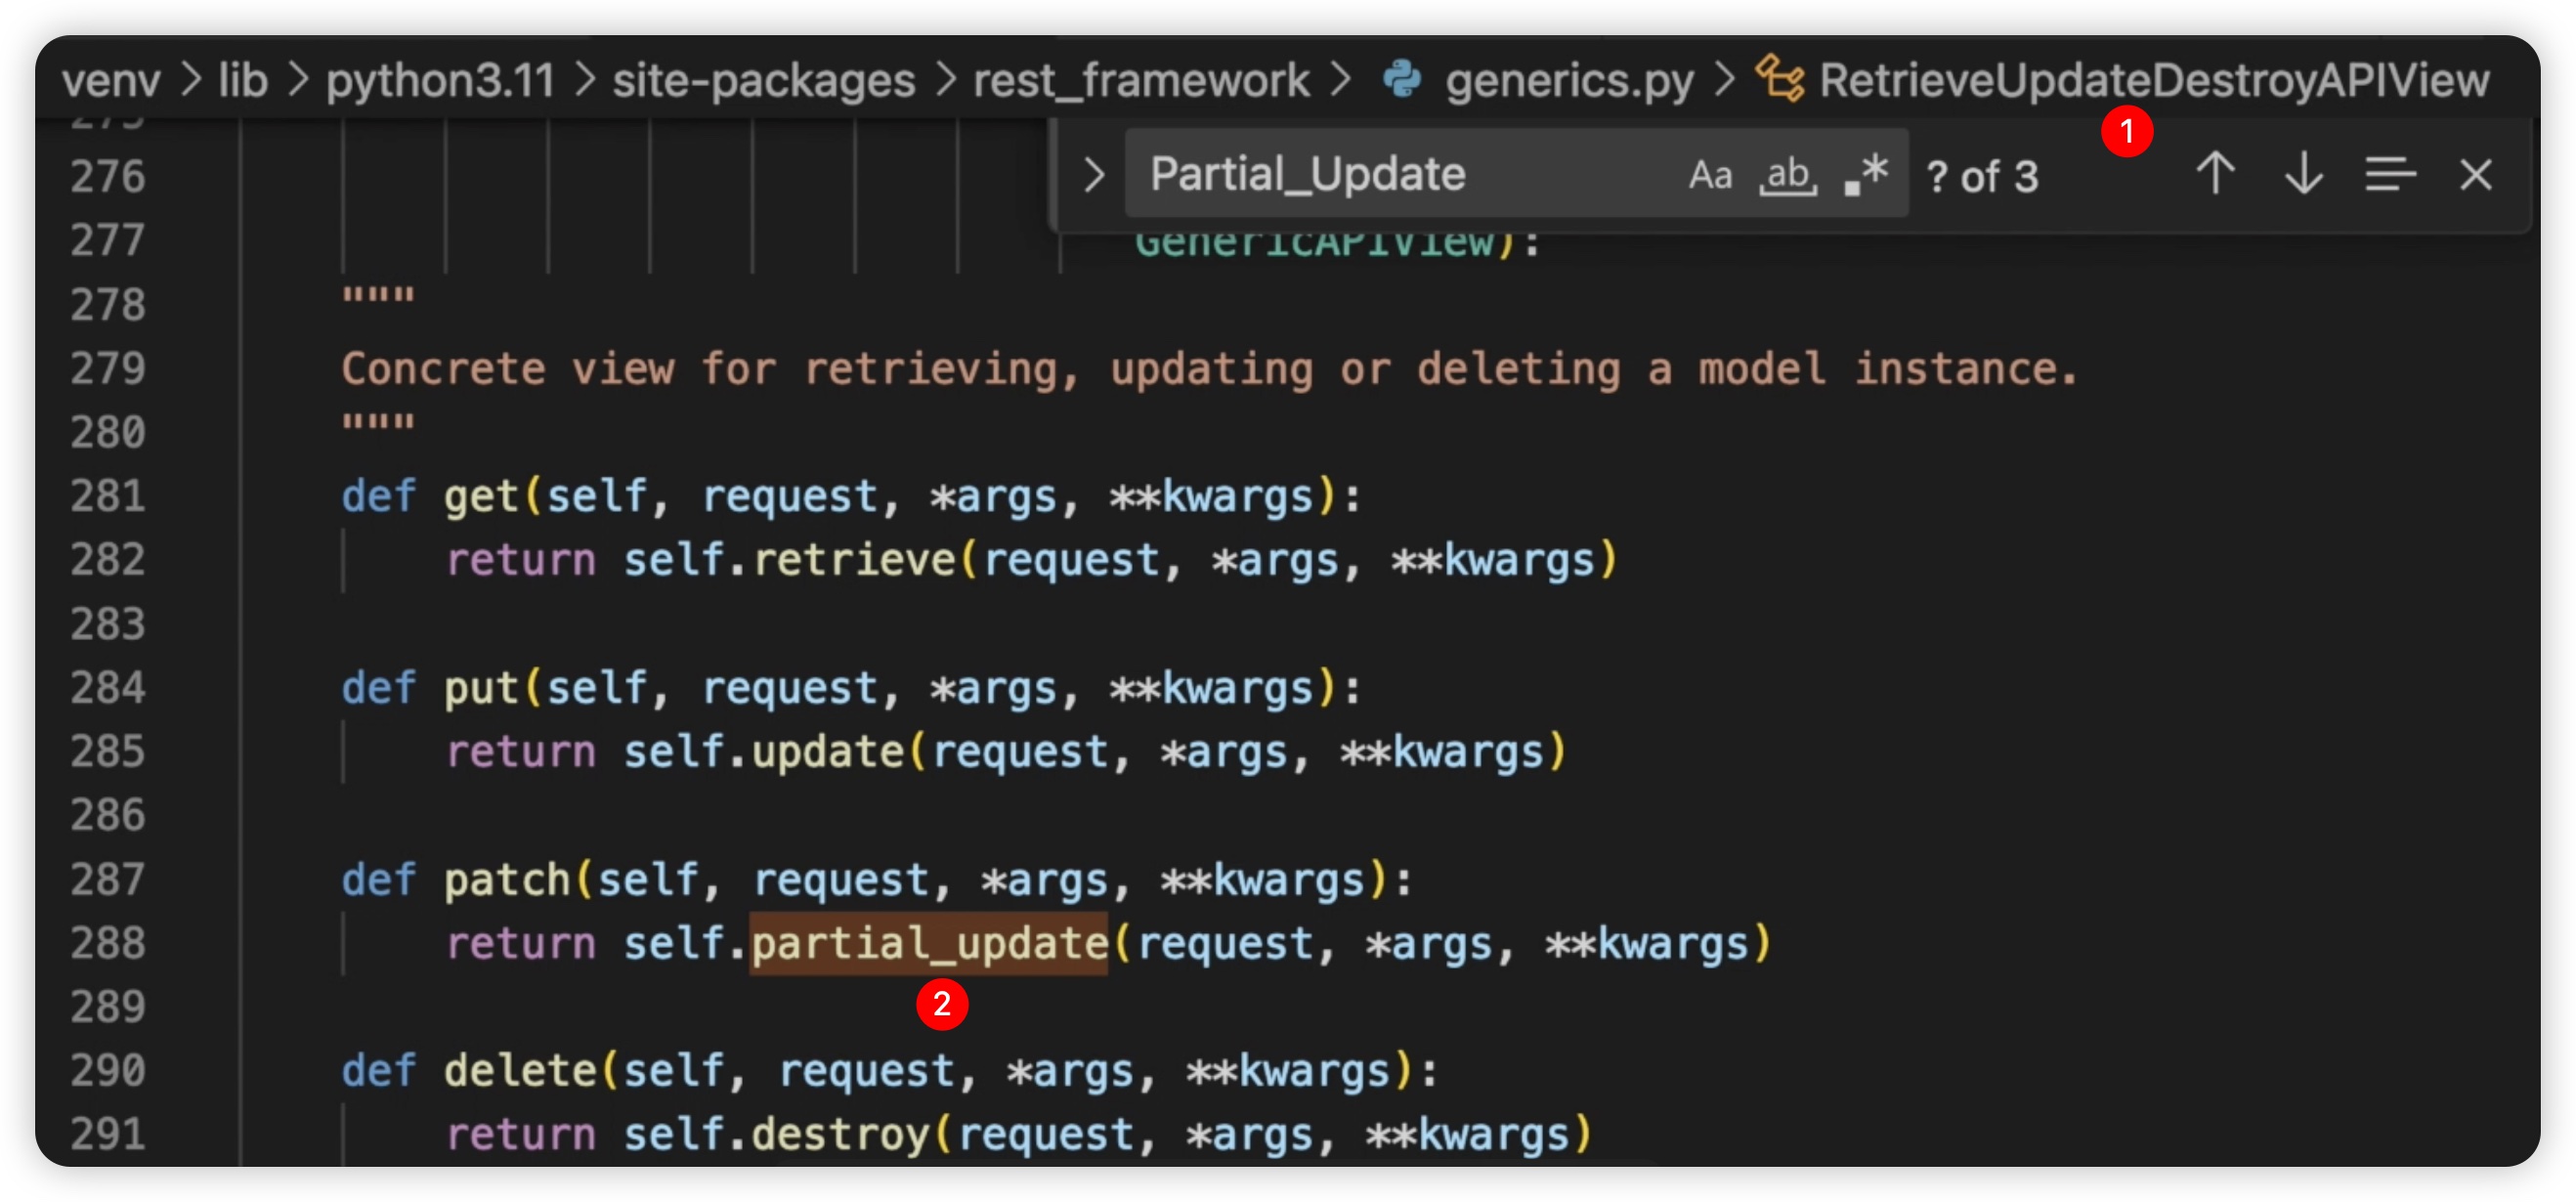Toggle Use Regular Expression option
Viewport: 2576px width, 1202px height.
tap(1865, 175)
